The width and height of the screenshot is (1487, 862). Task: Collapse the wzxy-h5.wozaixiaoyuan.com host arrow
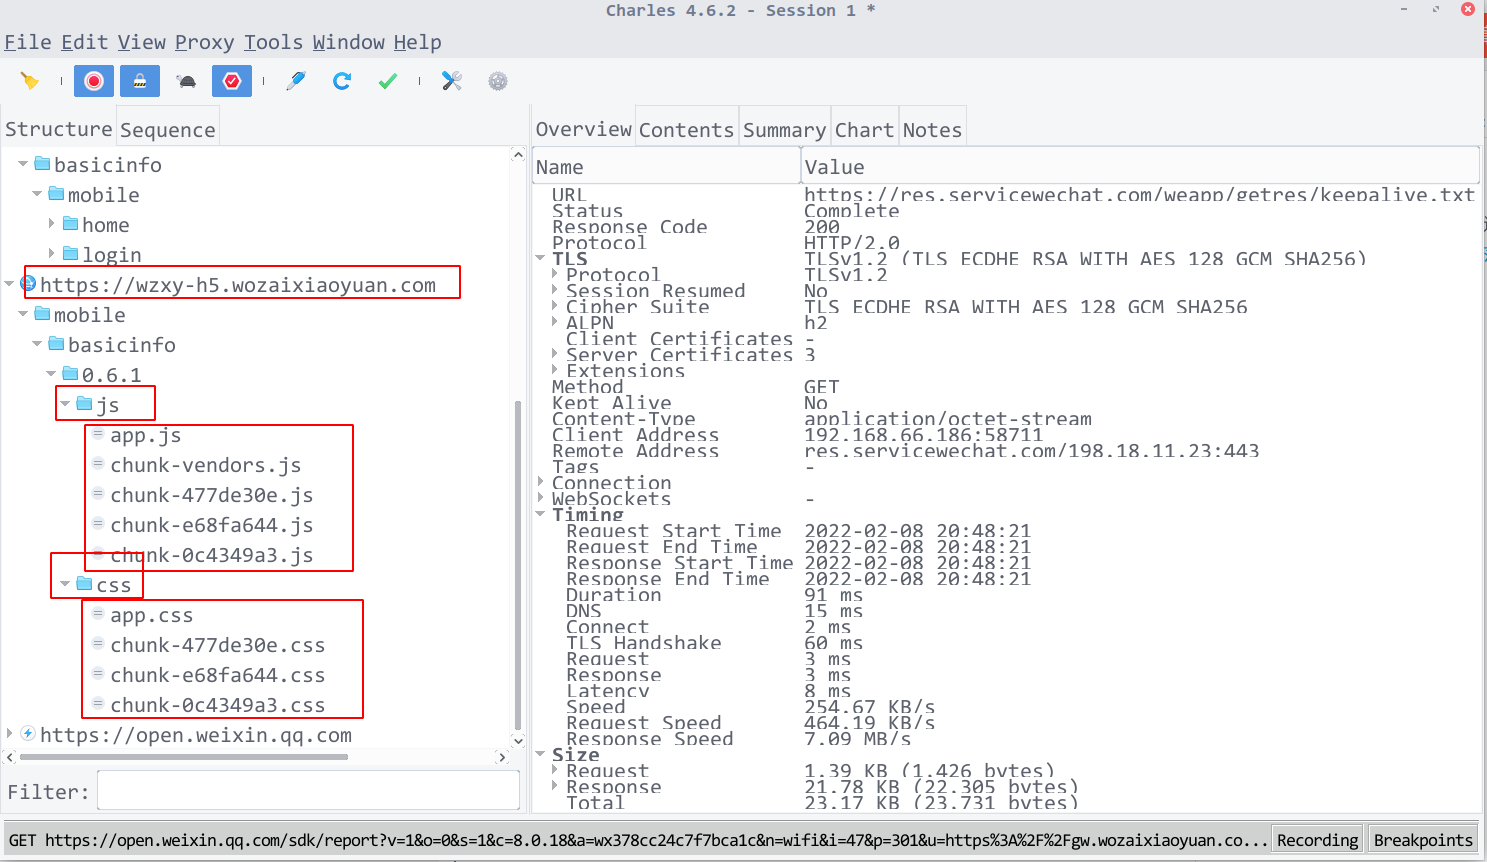(x=9, y=284)
